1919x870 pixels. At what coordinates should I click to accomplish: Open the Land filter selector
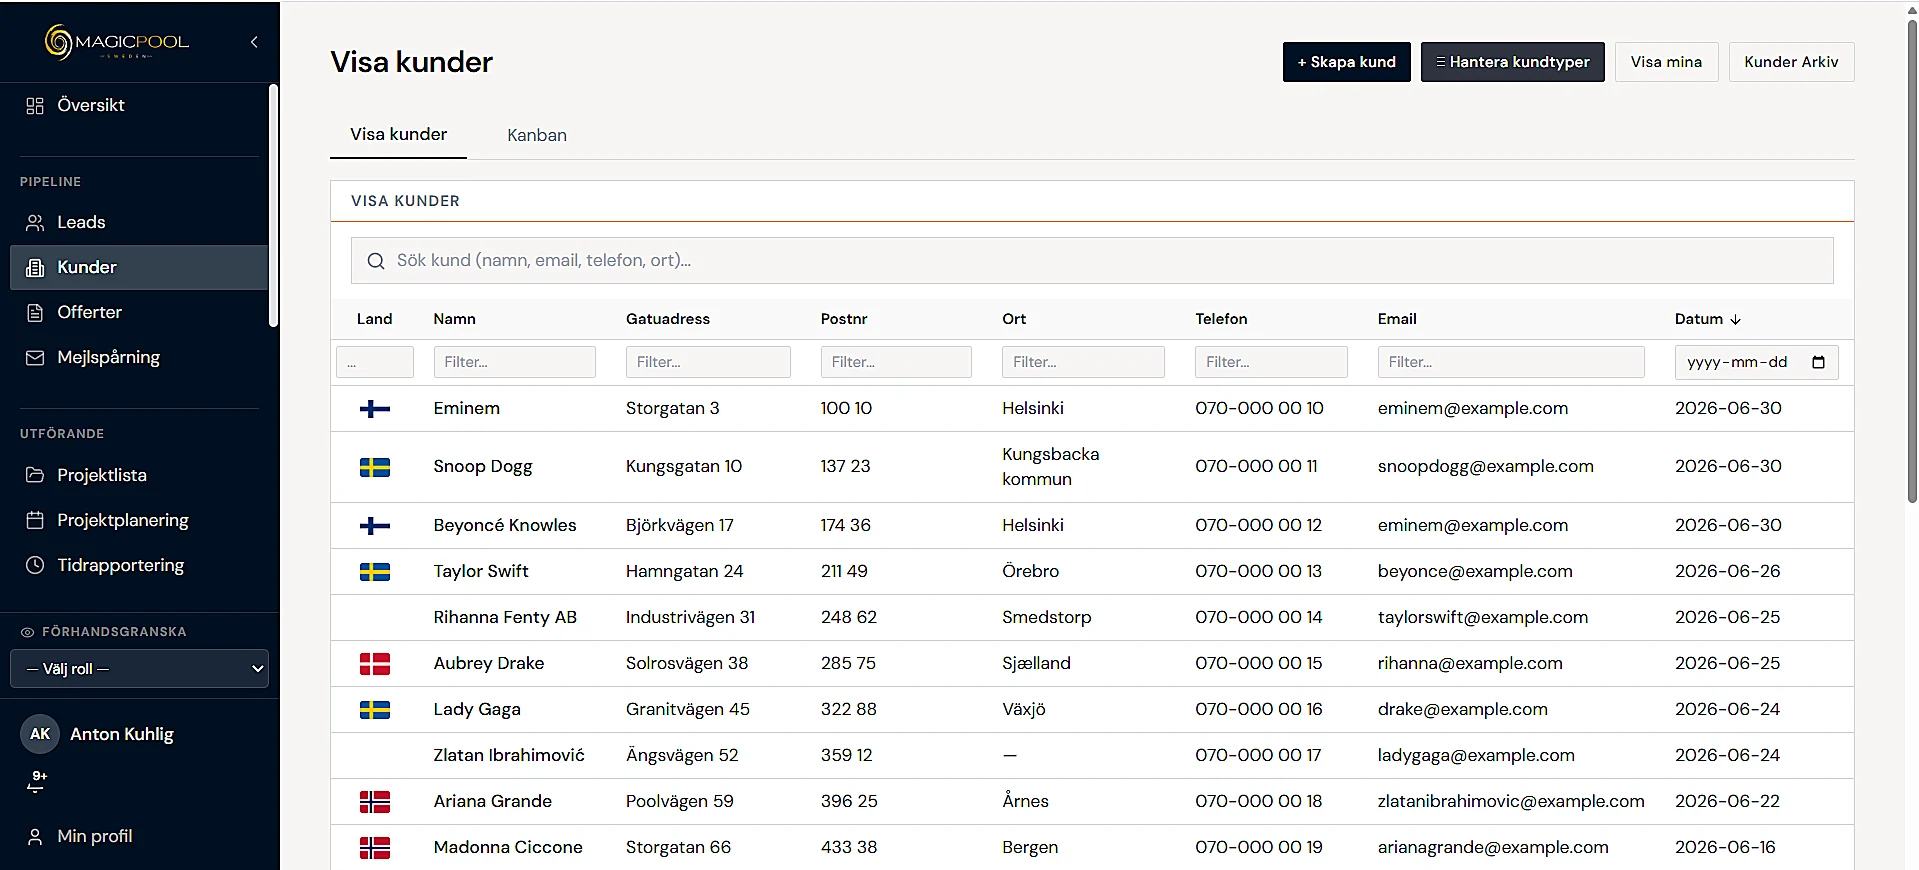(x=375, y=362)
